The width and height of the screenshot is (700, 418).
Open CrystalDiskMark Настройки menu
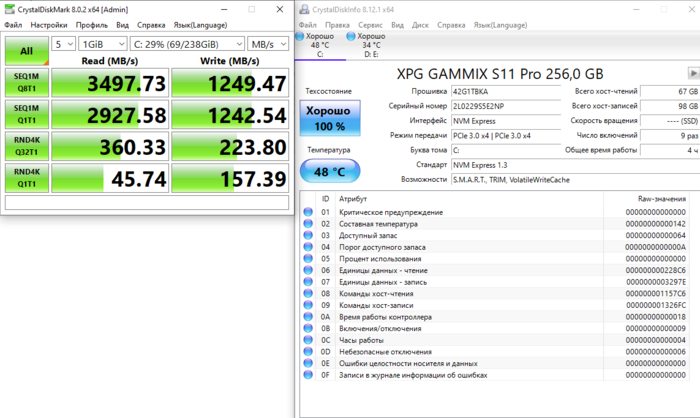pyautogui.click(x=49, y=25)
